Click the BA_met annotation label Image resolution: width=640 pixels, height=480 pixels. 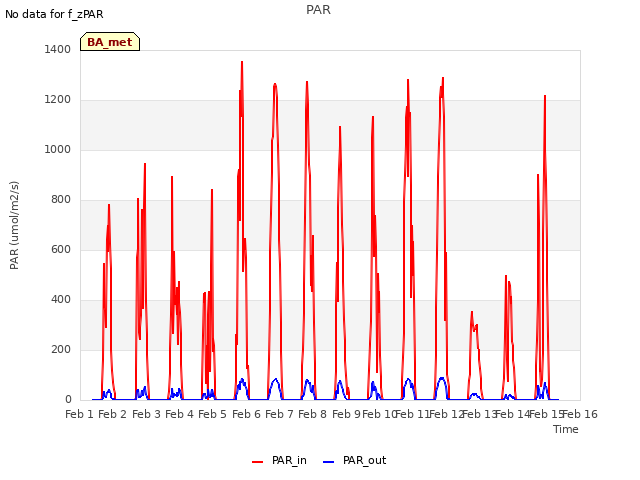click(110, 42)
